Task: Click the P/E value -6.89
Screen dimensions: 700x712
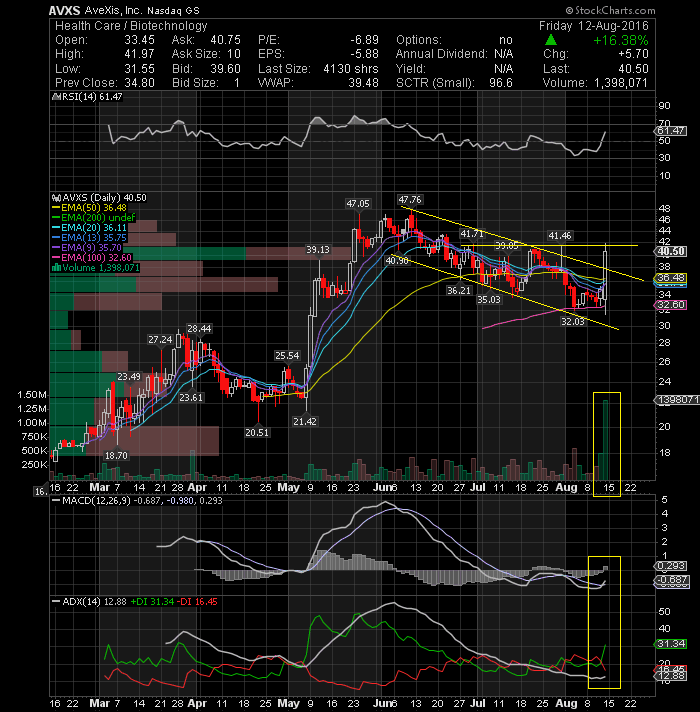Action: point(364,40)
